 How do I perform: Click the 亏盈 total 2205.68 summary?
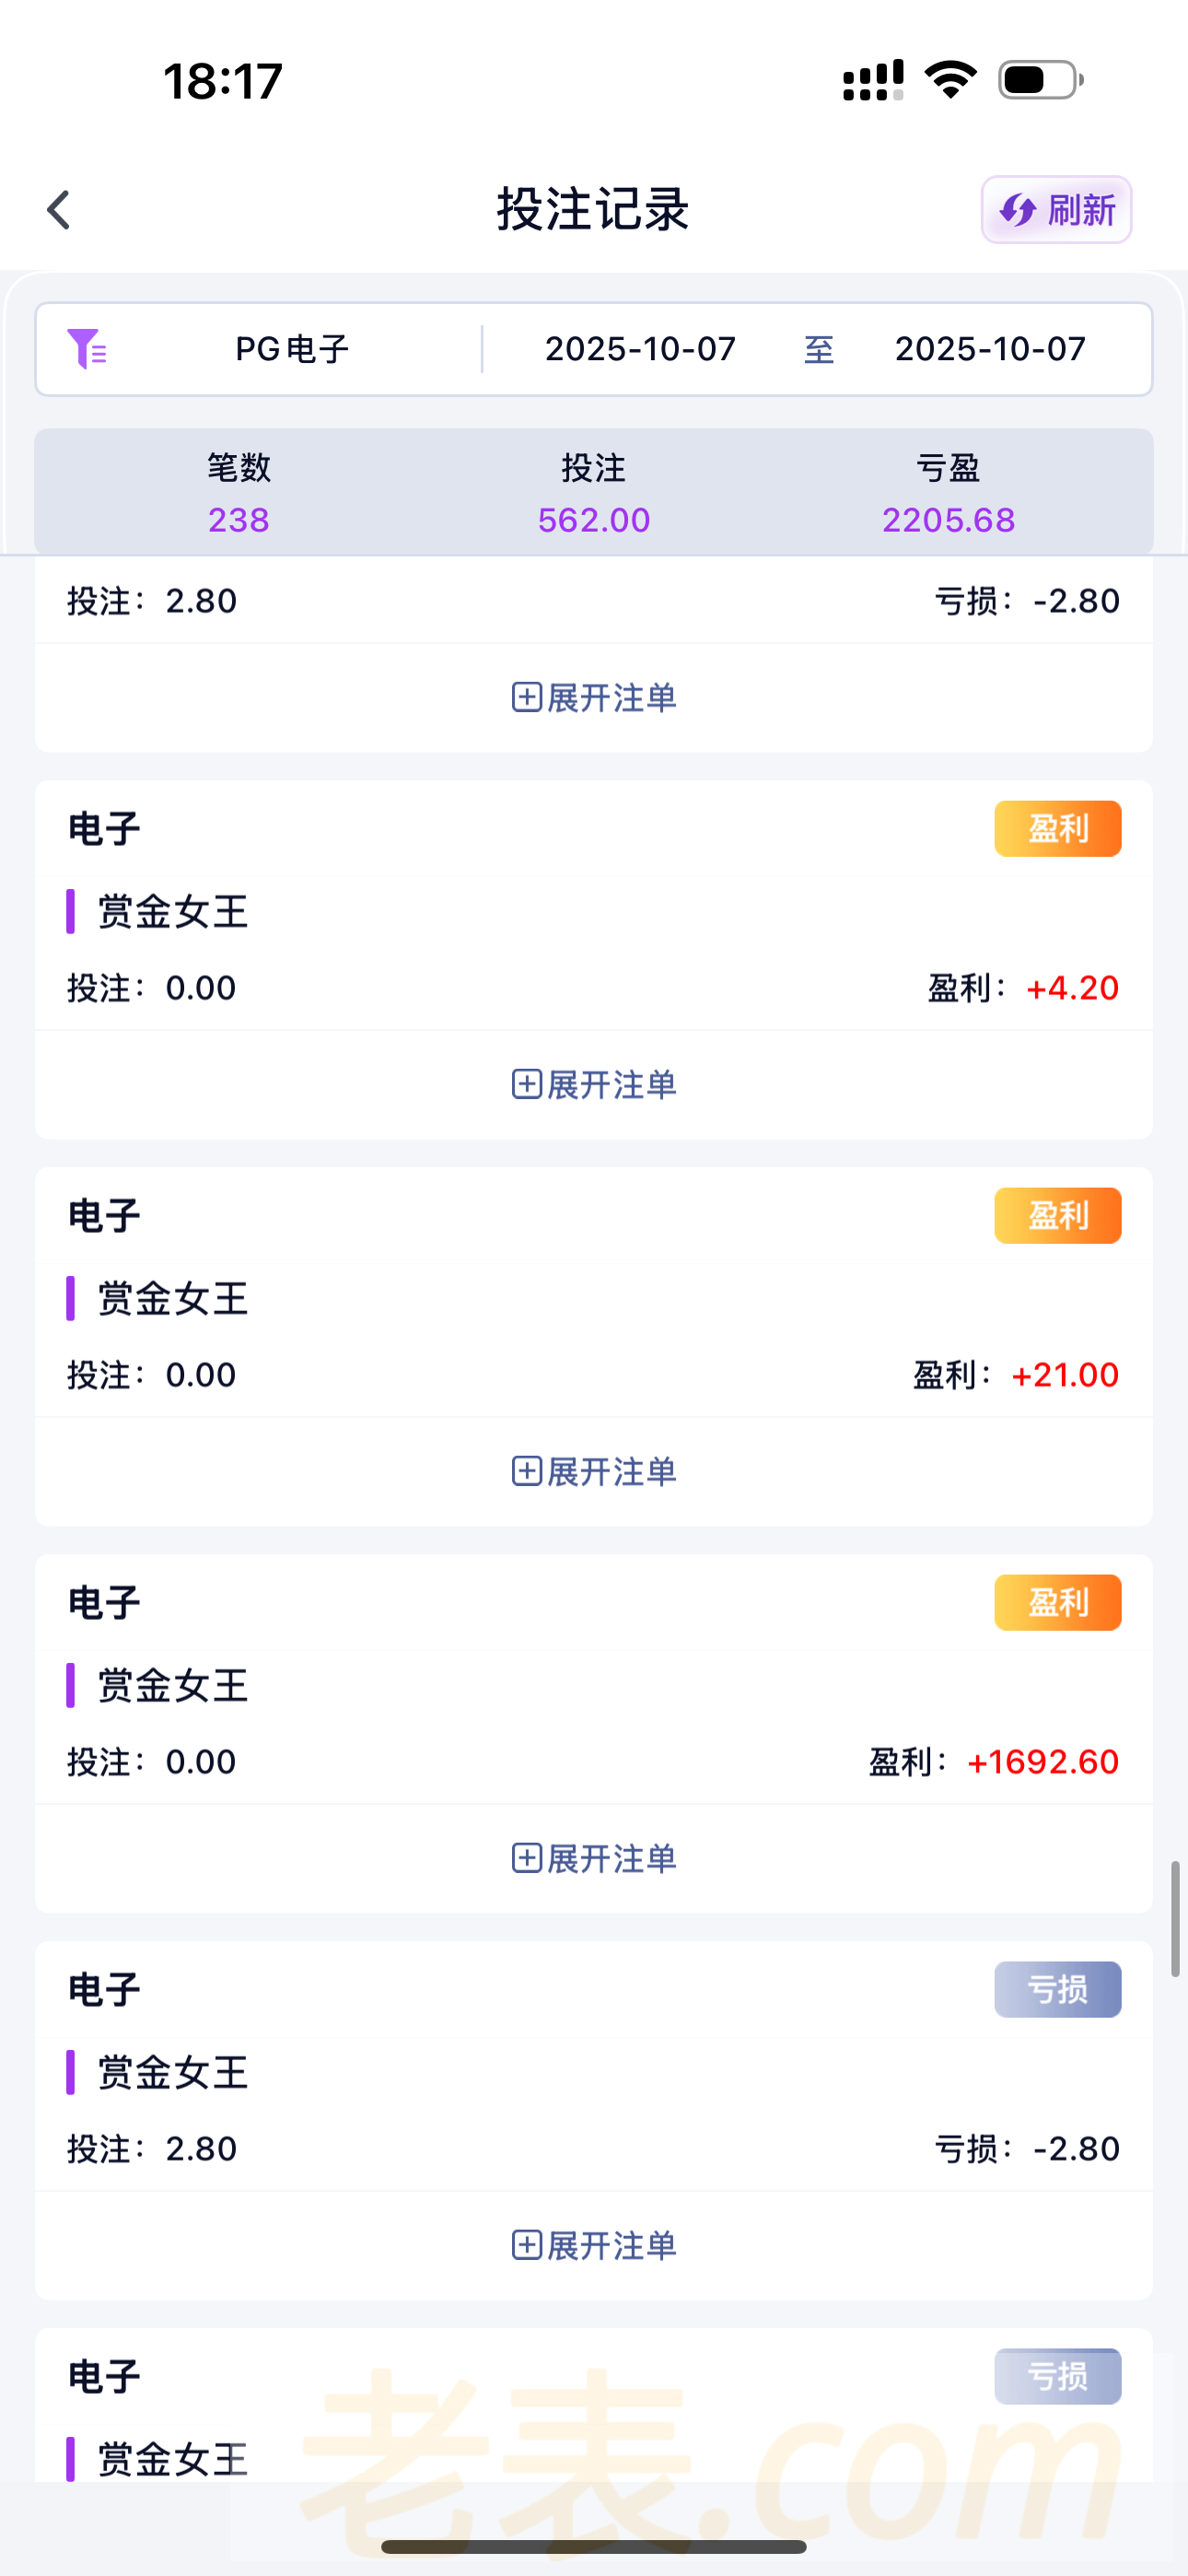coord(948,519)
